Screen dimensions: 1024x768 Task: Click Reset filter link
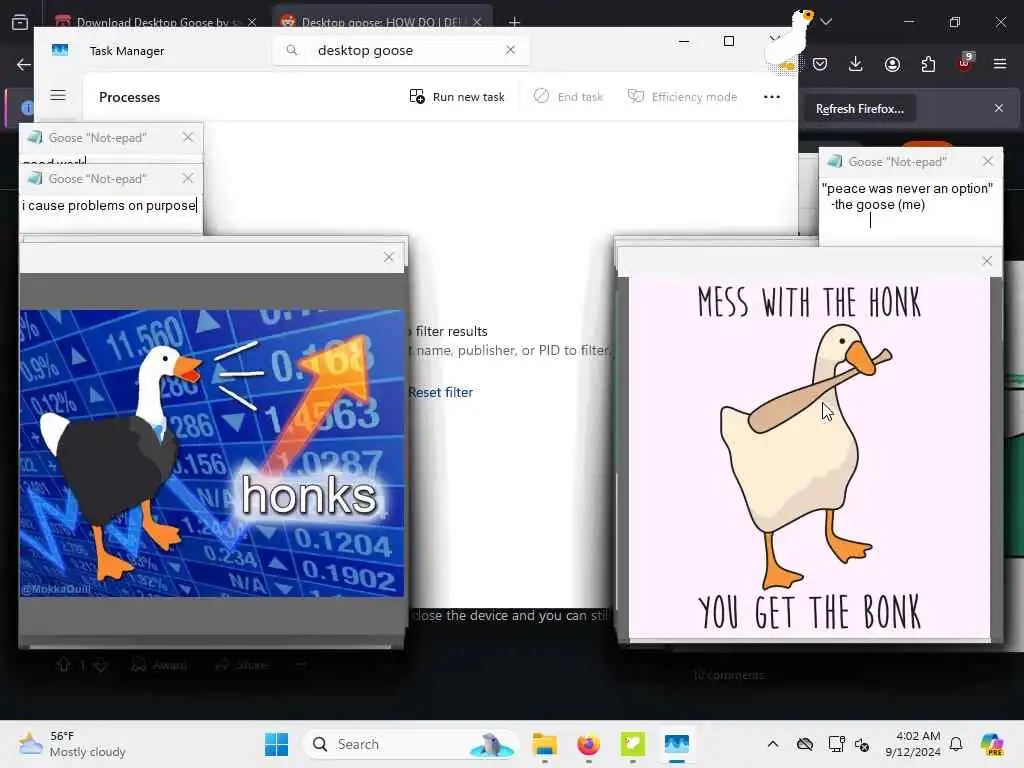441,392
